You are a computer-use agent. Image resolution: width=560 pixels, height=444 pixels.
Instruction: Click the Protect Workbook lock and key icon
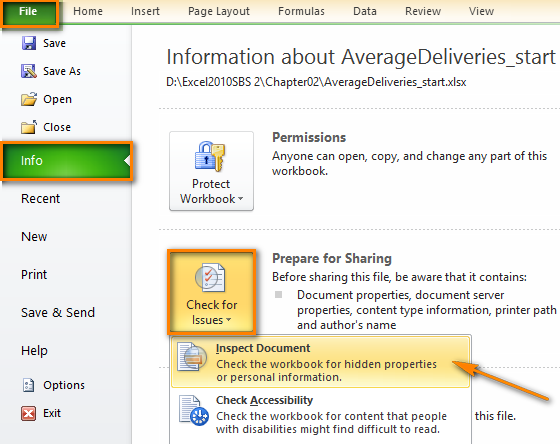click(x=210, y=156)
